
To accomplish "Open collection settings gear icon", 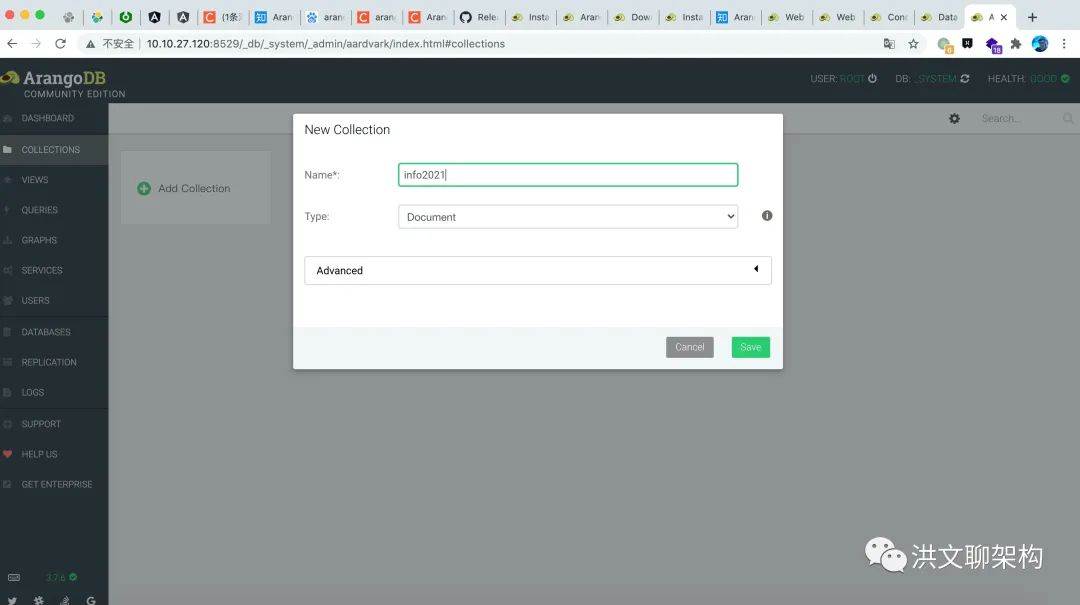I will [x=954, y=119].
